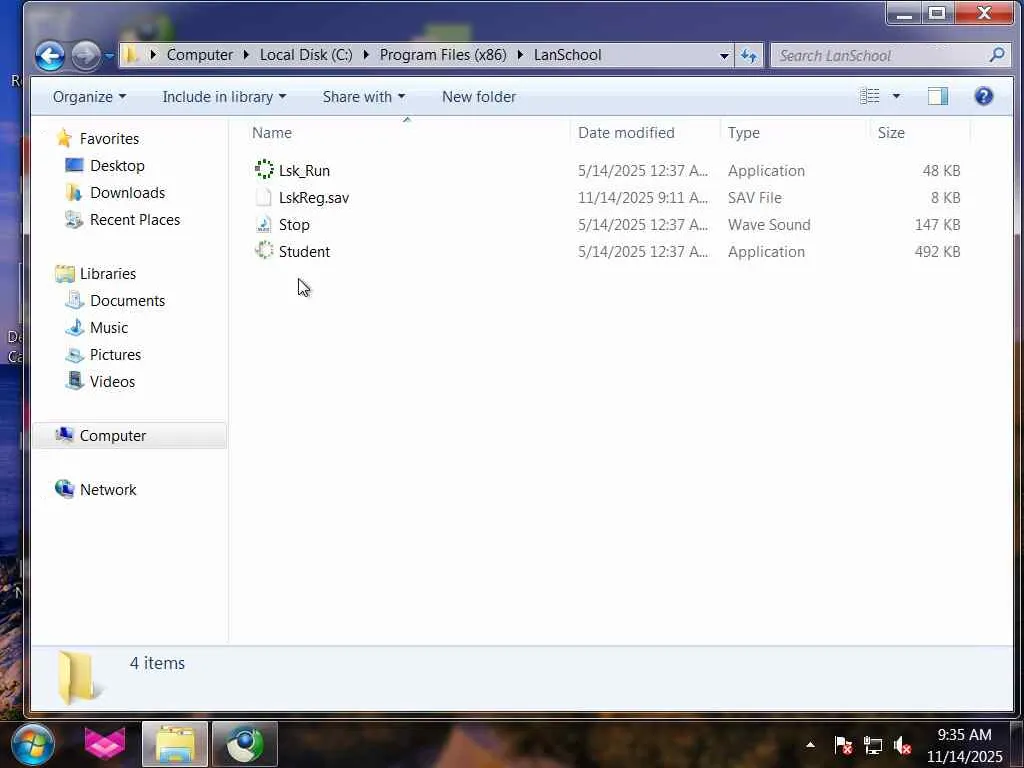Open address bar history dropdown
The image size is (1024, 768).
(724, 56)
